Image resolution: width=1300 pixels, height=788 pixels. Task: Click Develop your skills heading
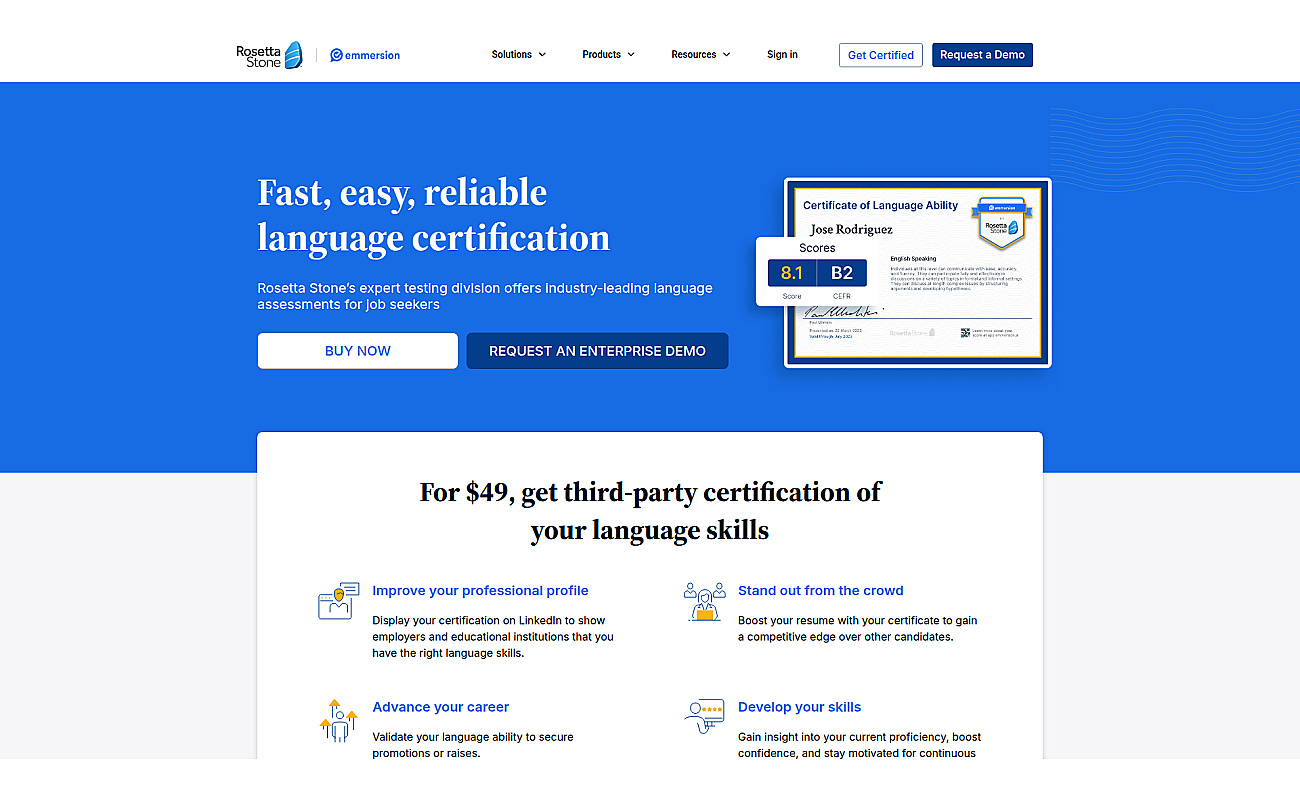point(799,707)
